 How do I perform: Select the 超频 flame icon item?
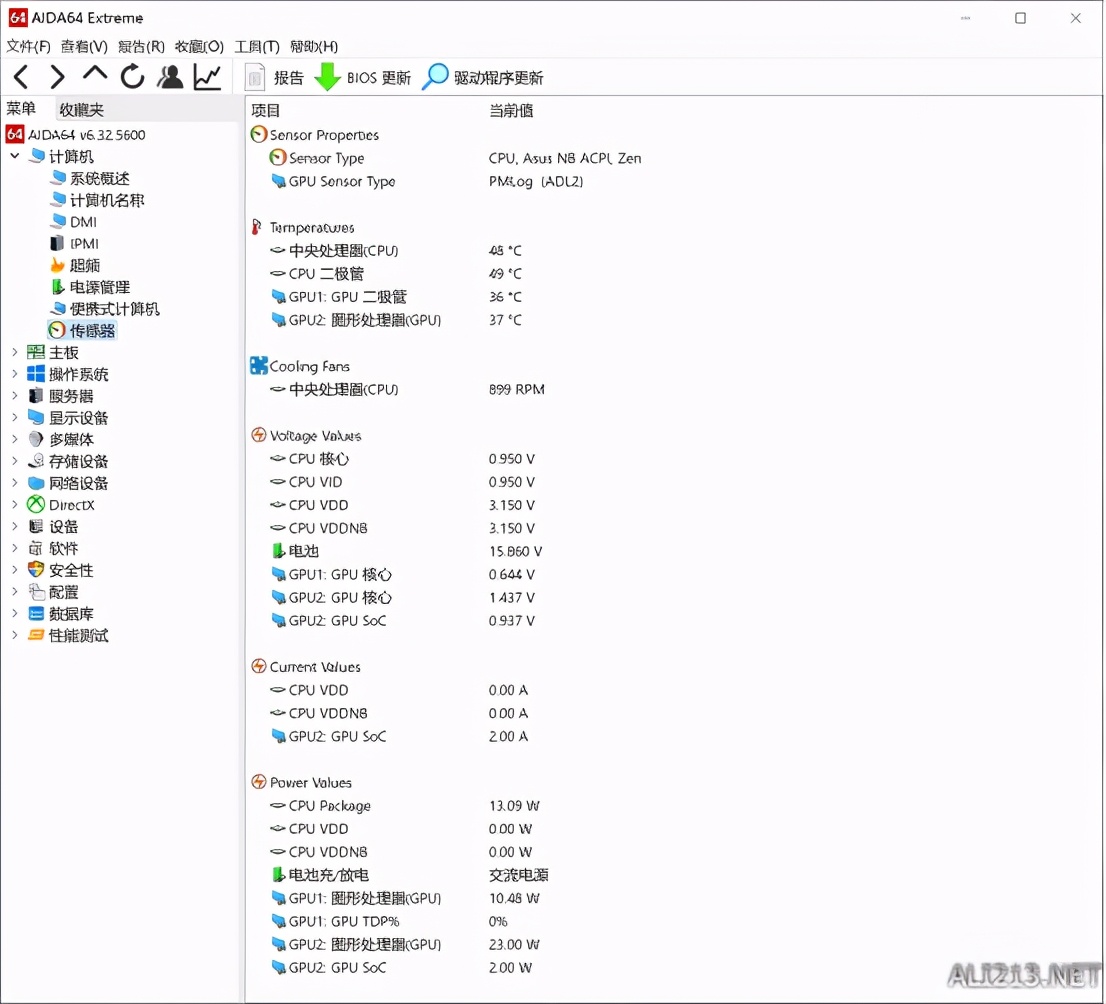pyautogui.click(x=57, y=265)
